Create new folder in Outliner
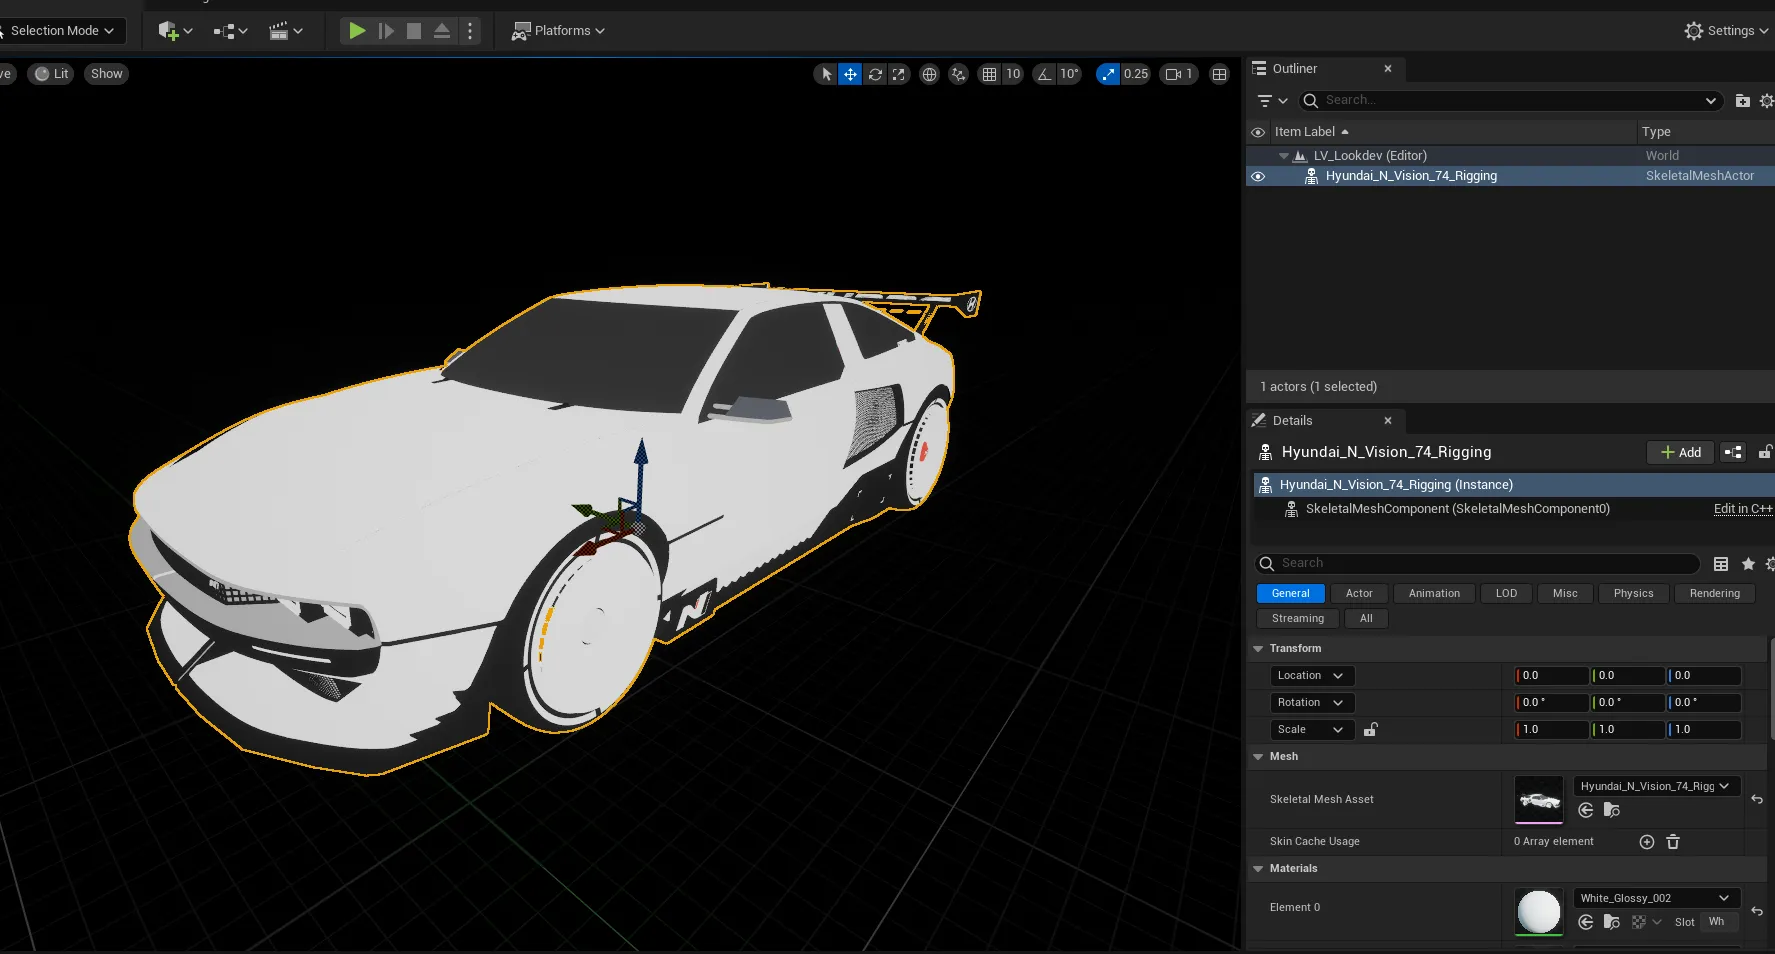 pos(1742,101)
